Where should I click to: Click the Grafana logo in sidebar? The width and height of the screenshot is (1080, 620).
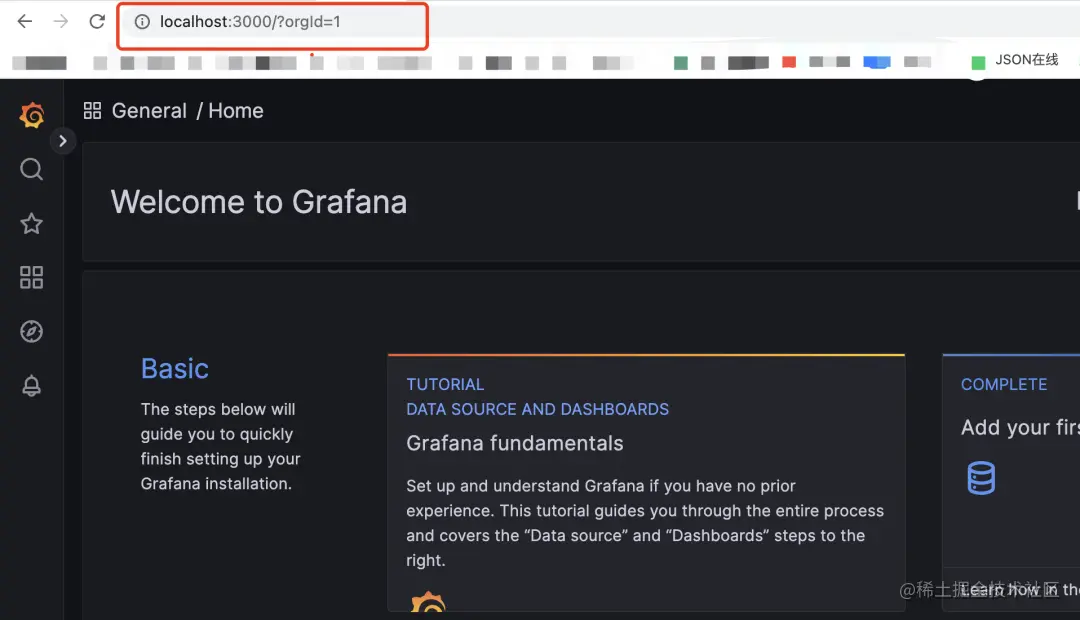pos(32,114)
